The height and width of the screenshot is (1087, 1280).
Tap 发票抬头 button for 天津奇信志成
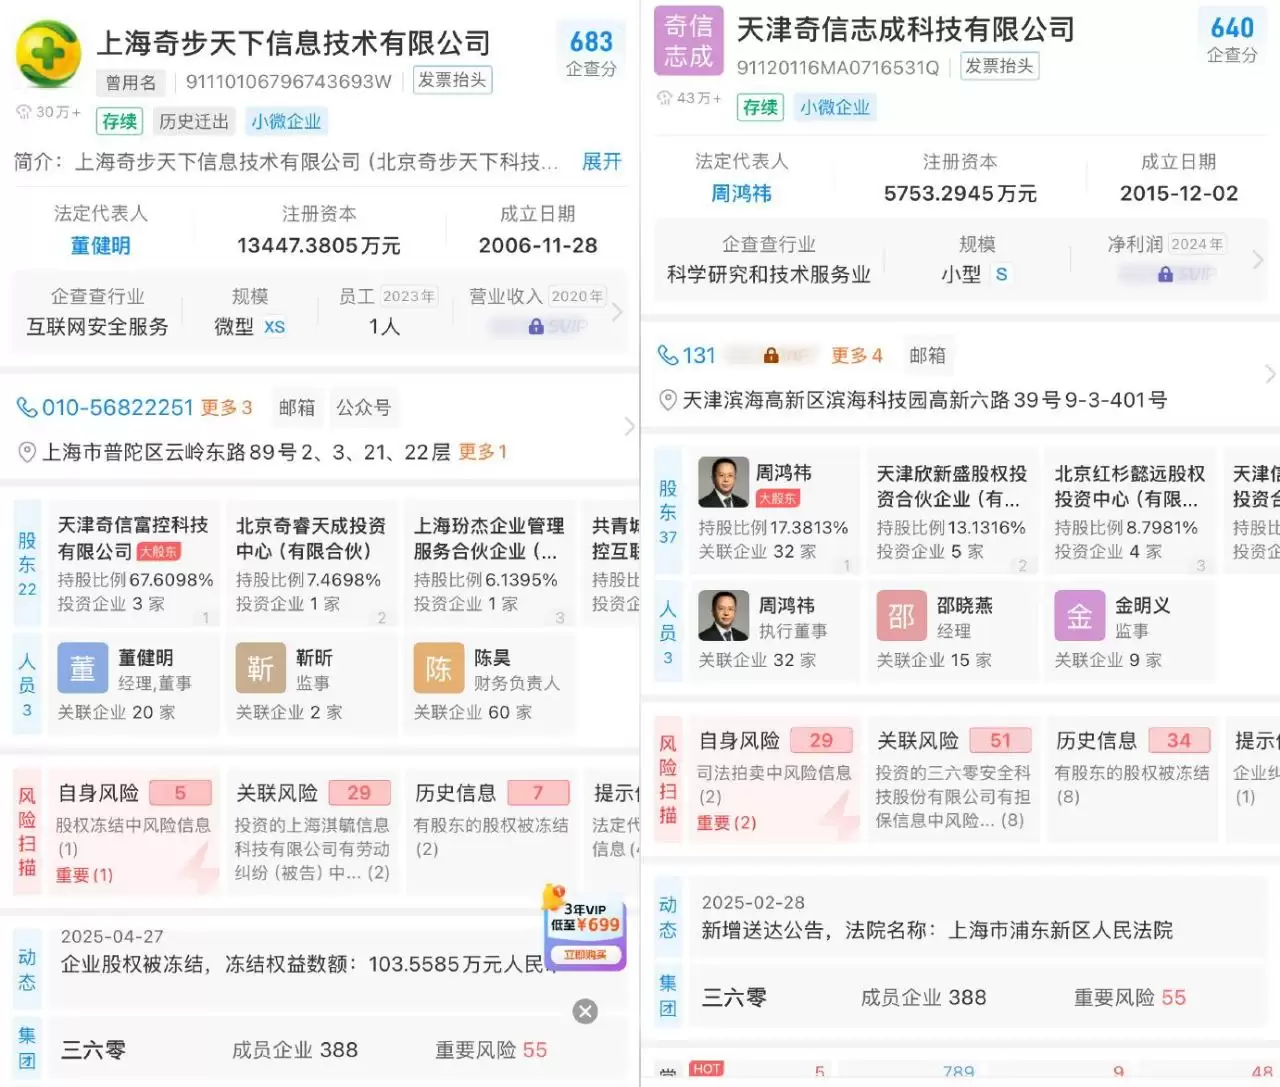(999, 66)
